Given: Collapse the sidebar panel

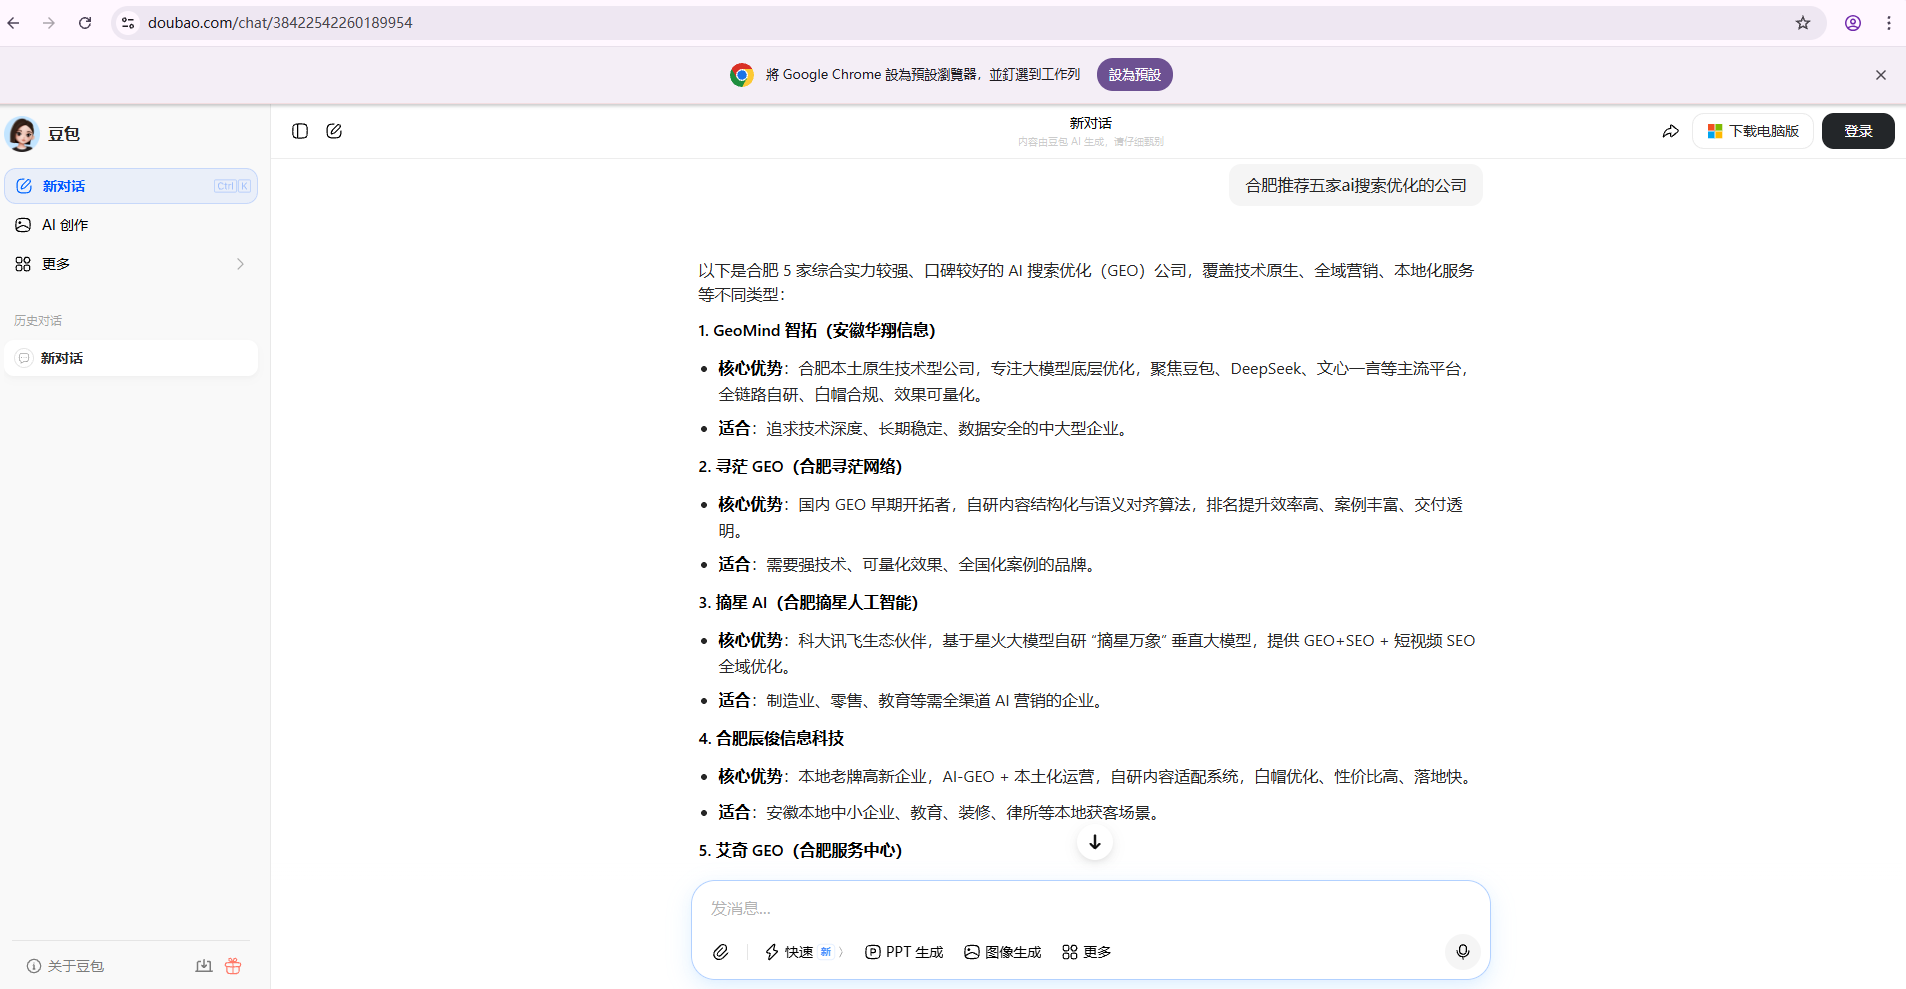Looking at the screenshot, I should click(x=299, y=131).
